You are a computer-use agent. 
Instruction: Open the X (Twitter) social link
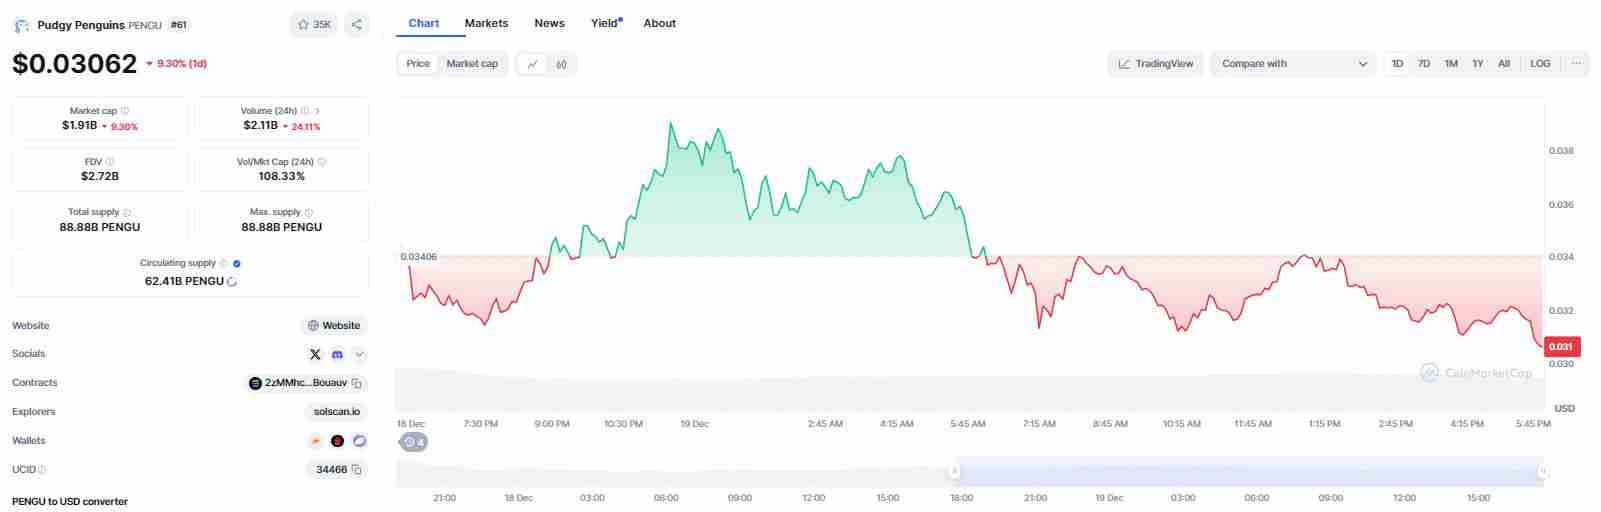(x=316, y=354)
